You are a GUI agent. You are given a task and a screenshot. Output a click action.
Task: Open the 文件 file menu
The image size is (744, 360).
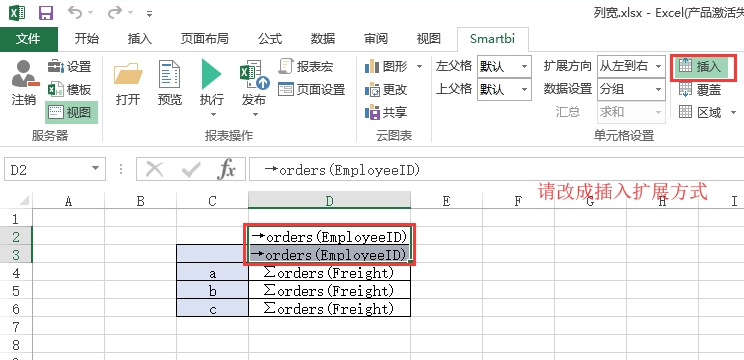28,39
